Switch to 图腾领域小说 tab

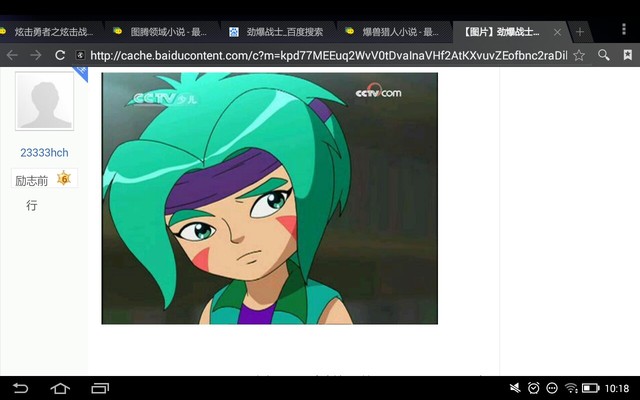click(x=162, y=32)
